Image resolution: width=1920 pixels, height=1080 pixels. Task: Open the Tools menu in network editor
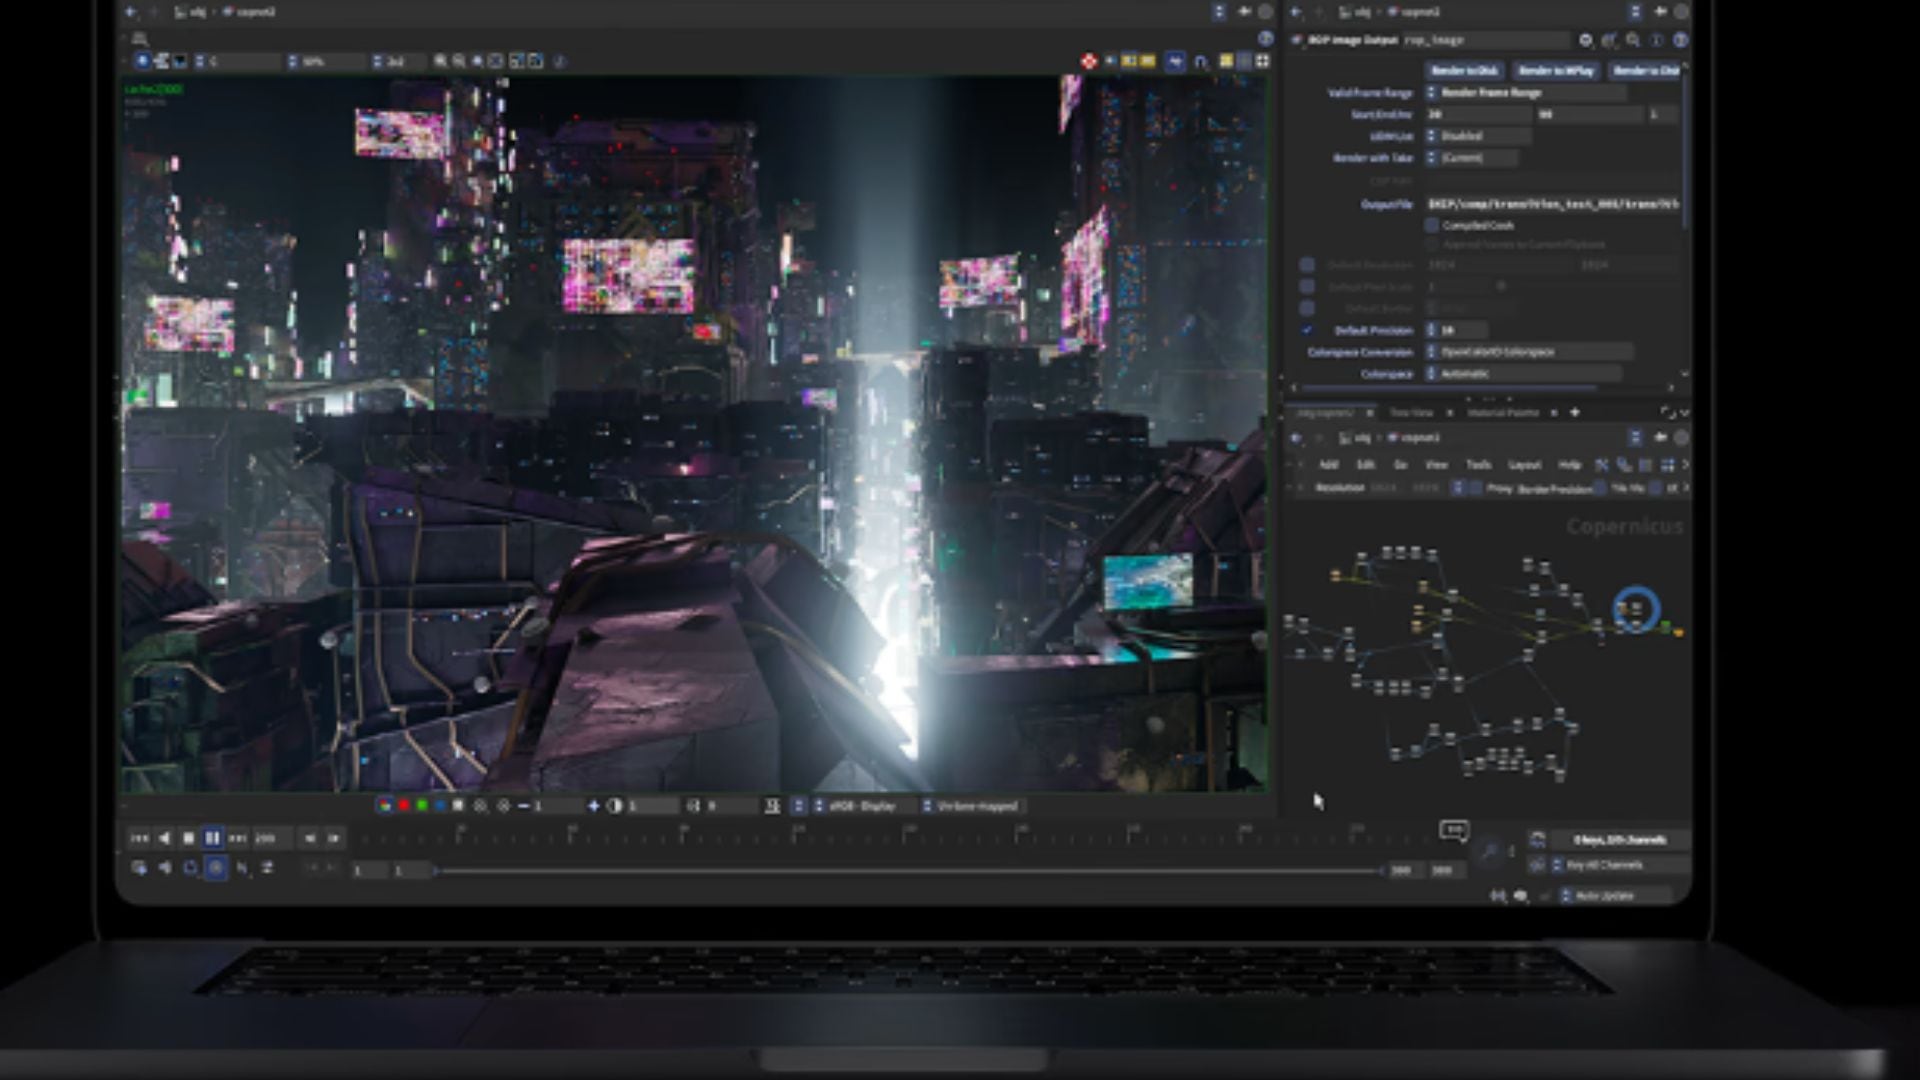[x=1478, y=465]
